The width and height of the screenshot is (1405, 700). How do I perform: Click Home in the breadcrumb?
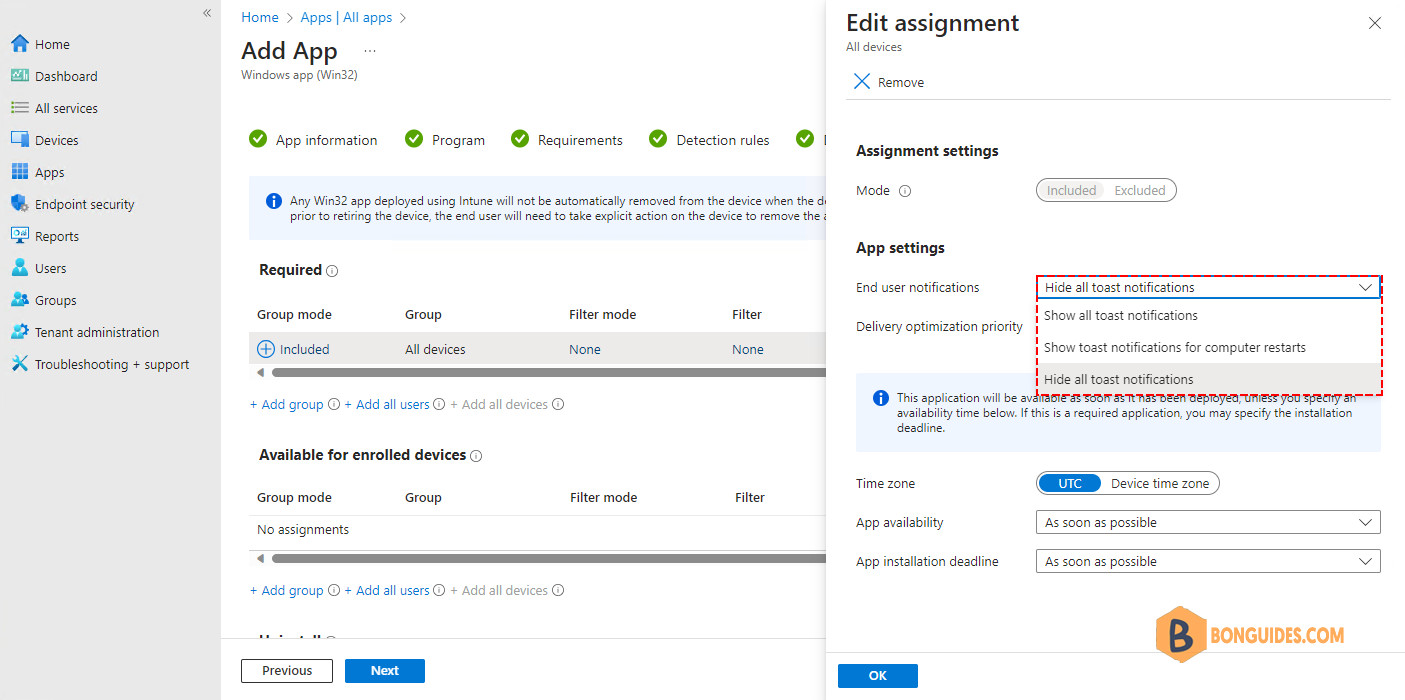coord(260,17)
